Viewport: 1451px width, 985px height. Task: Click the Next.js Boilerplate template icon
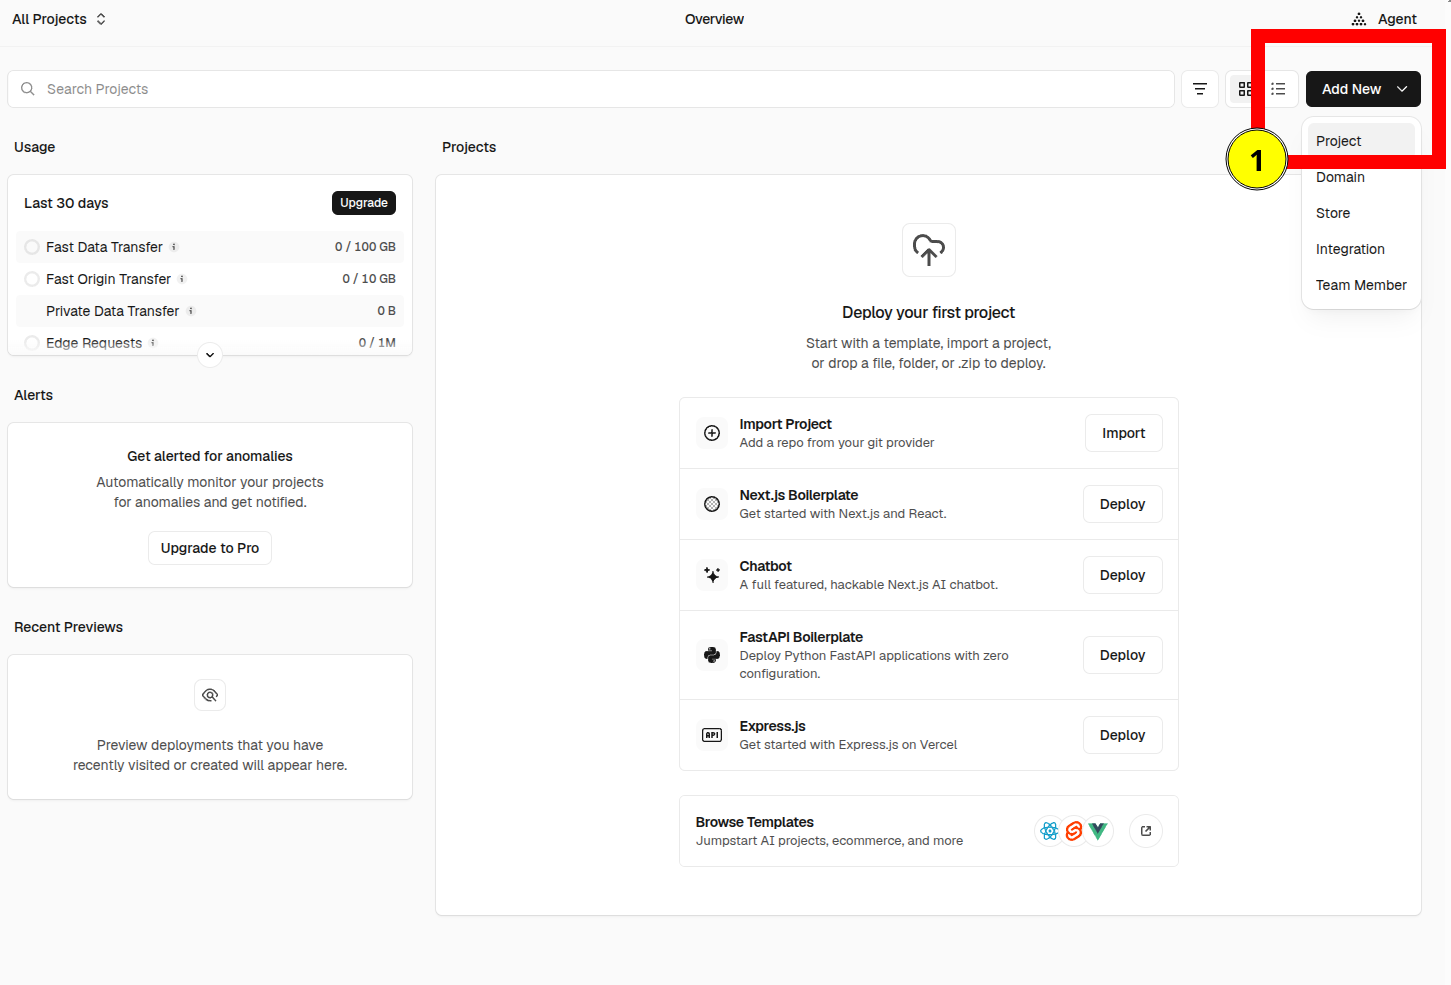[x=712, y=504]
